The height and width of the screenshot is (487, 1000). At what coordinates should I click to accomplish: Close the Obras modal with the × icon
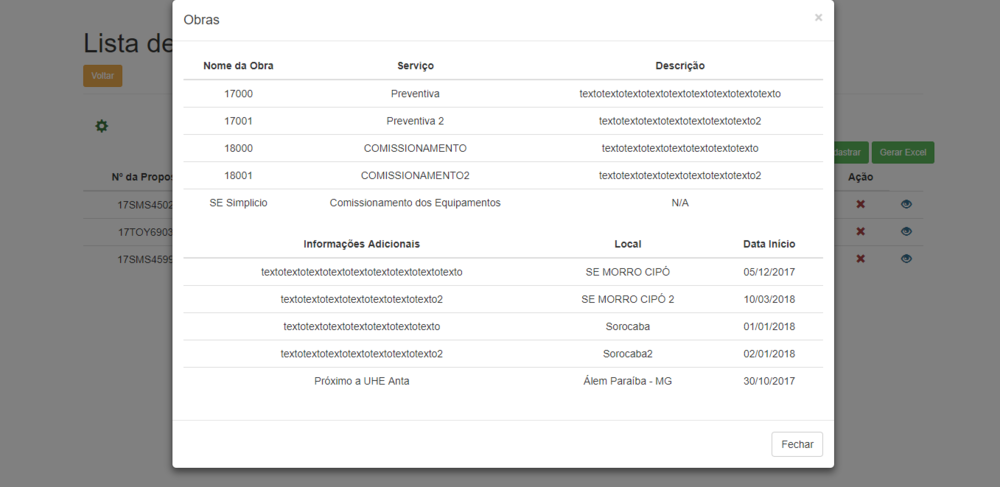click(818, 18)
